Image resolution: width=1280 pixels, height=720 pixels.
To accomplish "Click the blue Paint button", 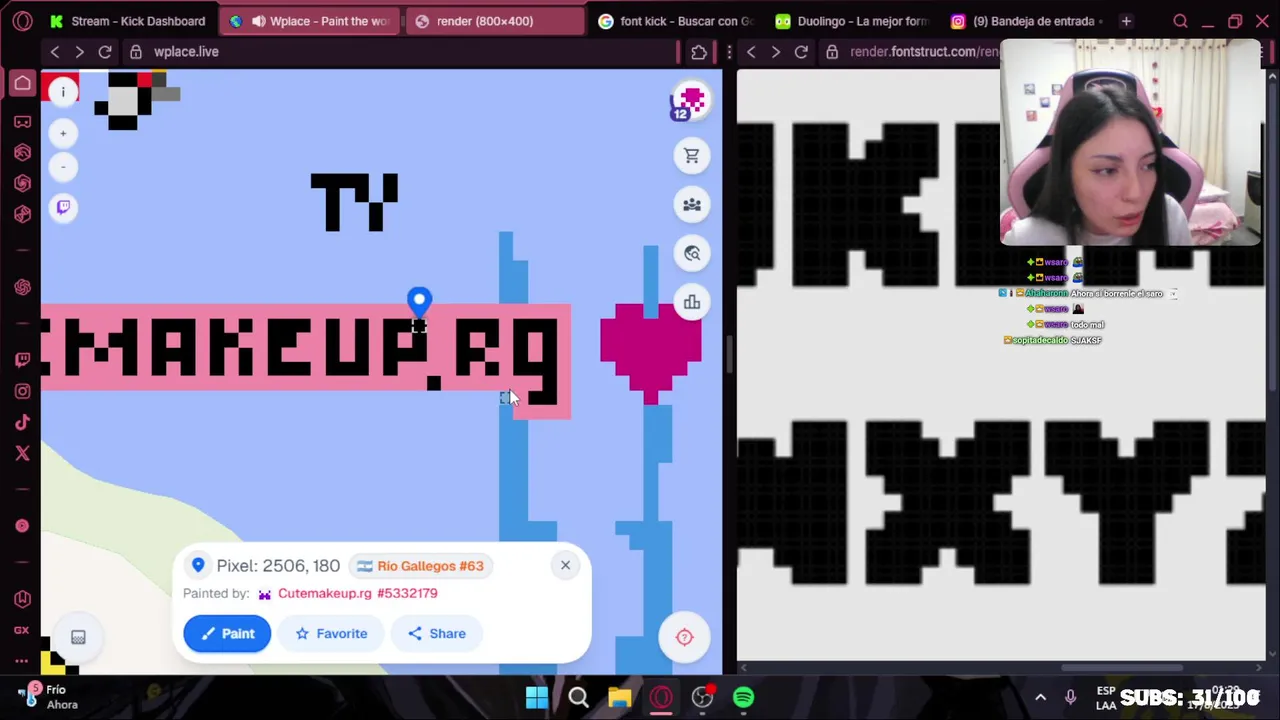I will point(227,633).
